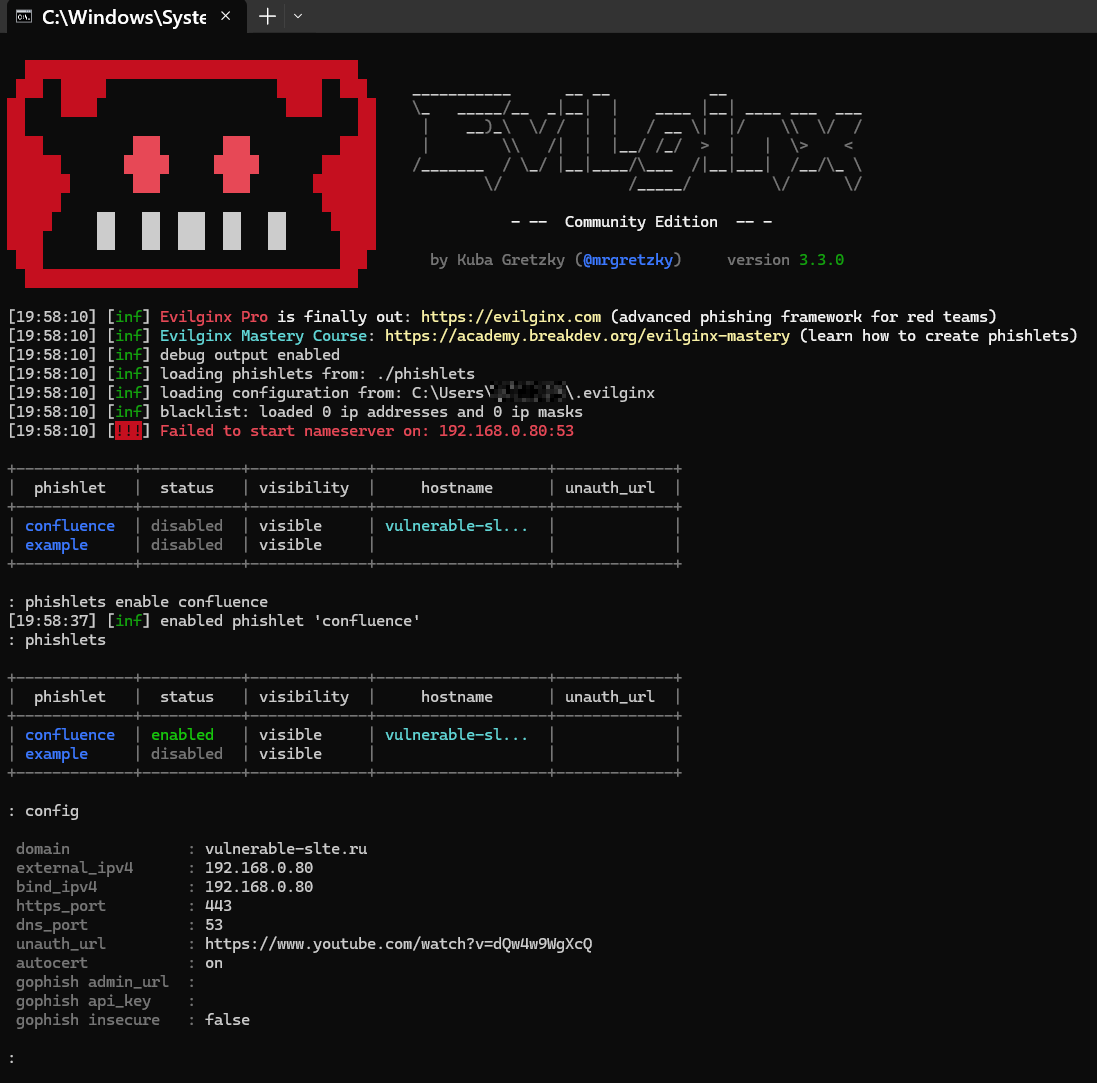Screen dimensions: 1097x1083
Task: Select the C:\Windows\Syste tab
Action: [x=127, y=16]
